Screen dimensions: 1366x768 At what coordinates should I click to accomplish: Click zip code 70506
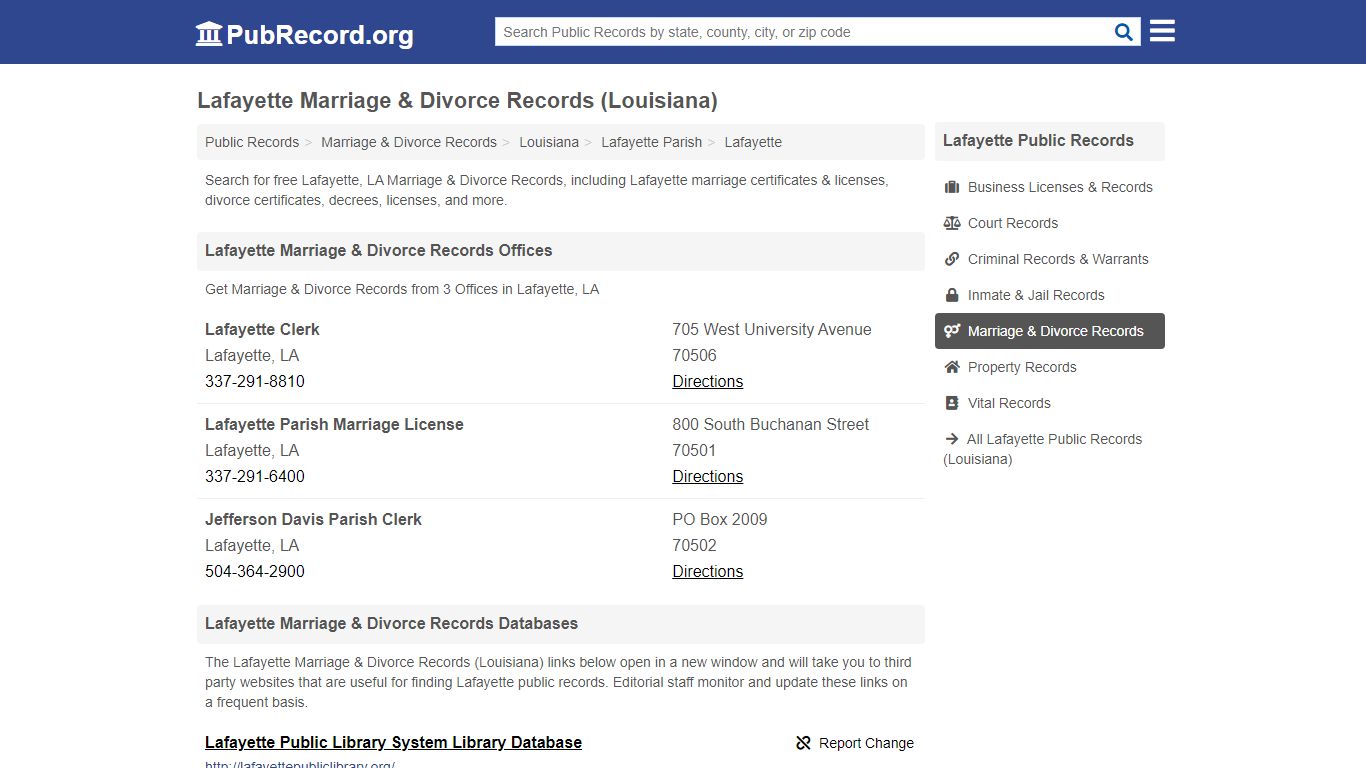click(694, 355)
